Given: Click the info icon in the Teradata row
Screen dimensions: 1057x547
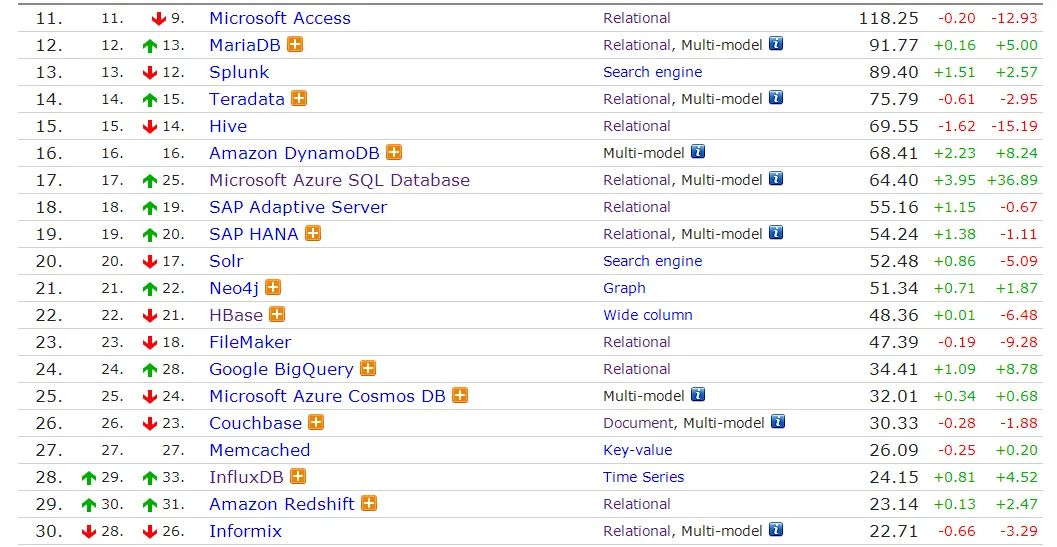Looking at the screenshot, I should click(776, 98).
